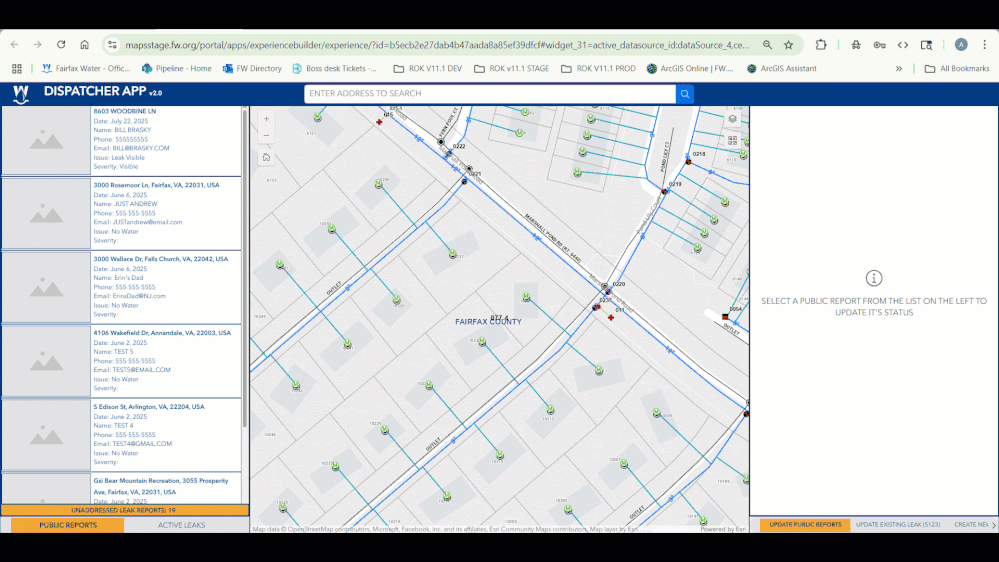Viewport: 999px width, 562px height.
Task: Open the FW Directory bookmark
Action: click(x=252, y=68)
